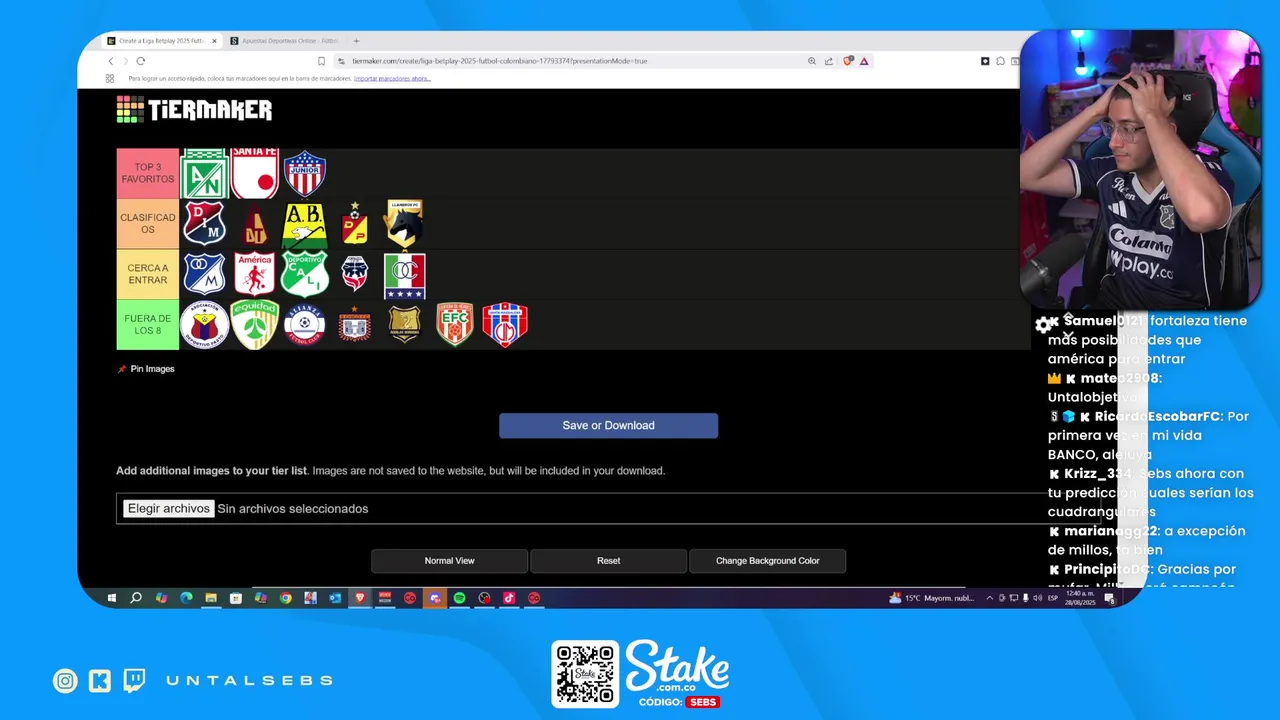Select the Águilas Doradas gold crest
1280x720 pixels.
click(x=404, y=324)
